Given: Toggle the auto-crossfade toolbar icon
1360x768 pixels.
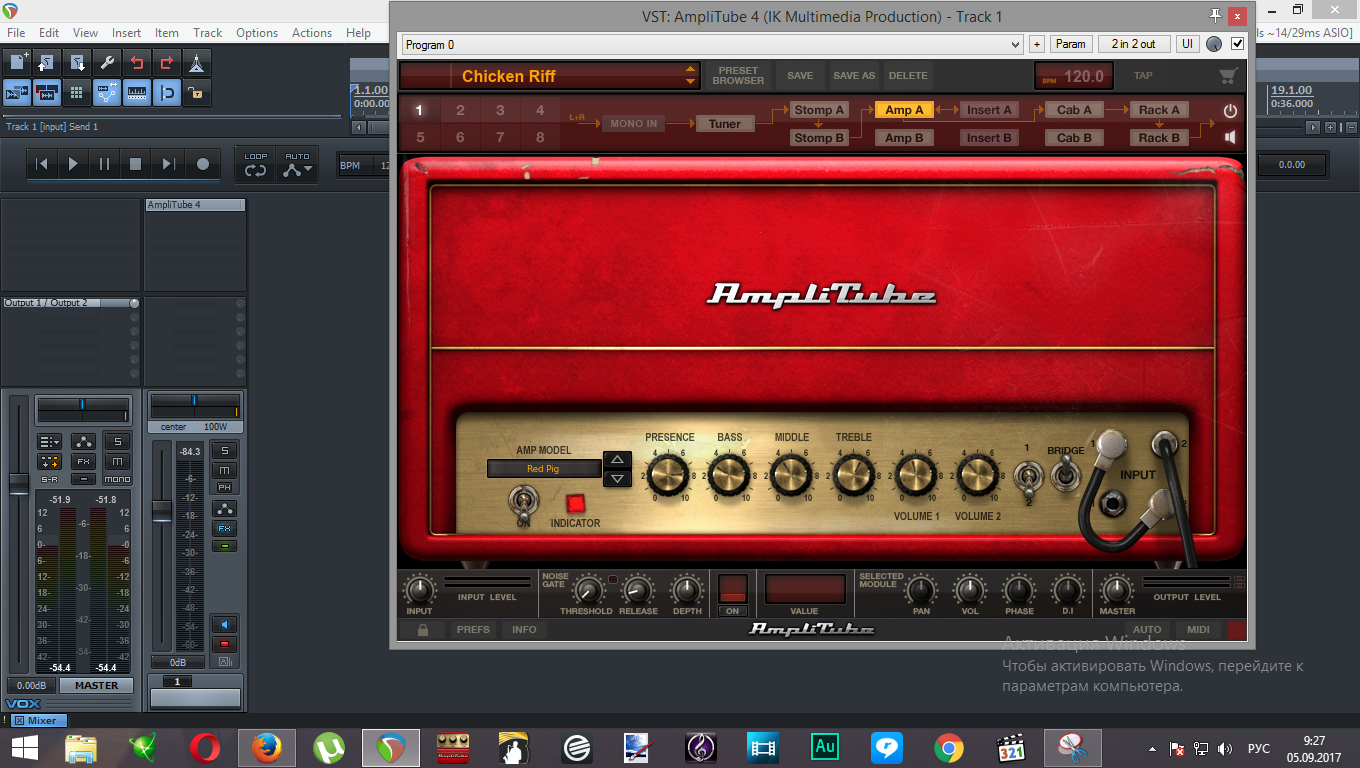Looking at the screenshot, I should coord(17,93).
